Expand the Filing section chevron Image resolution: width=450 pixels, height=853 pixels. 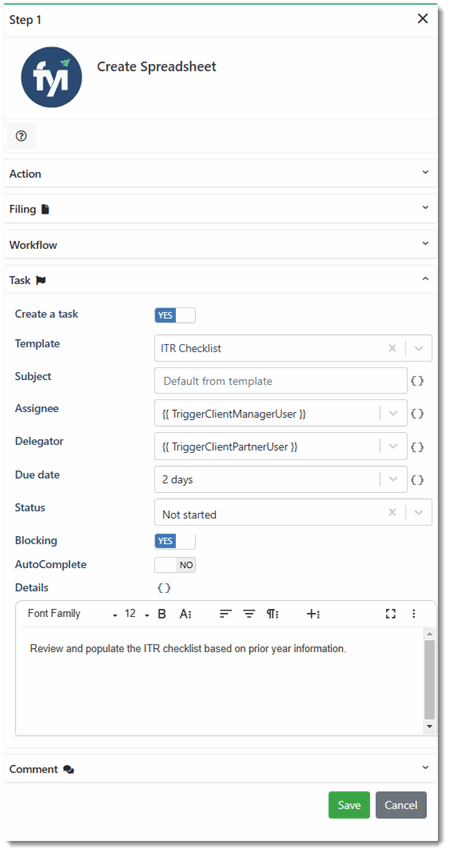[x=426, y=208]
